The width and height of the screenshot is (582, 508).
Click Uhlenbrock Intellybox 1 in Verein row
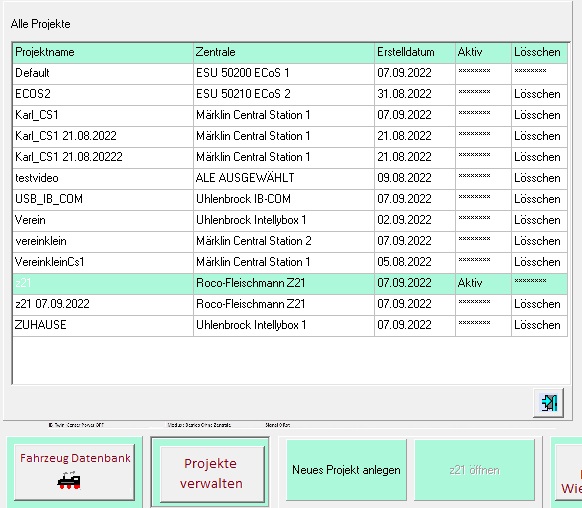click(284, 220)
